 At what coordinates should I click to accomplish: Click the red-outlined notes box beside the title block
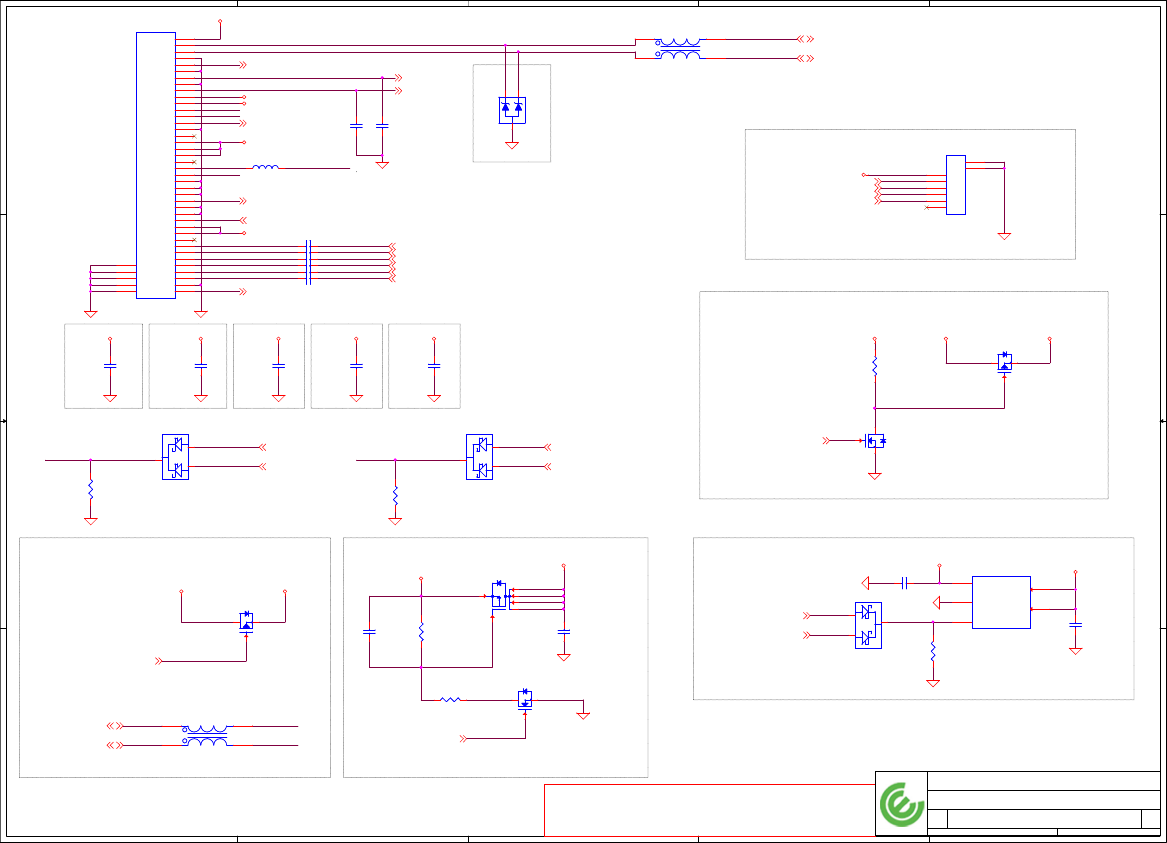click(x=709, y=810)
